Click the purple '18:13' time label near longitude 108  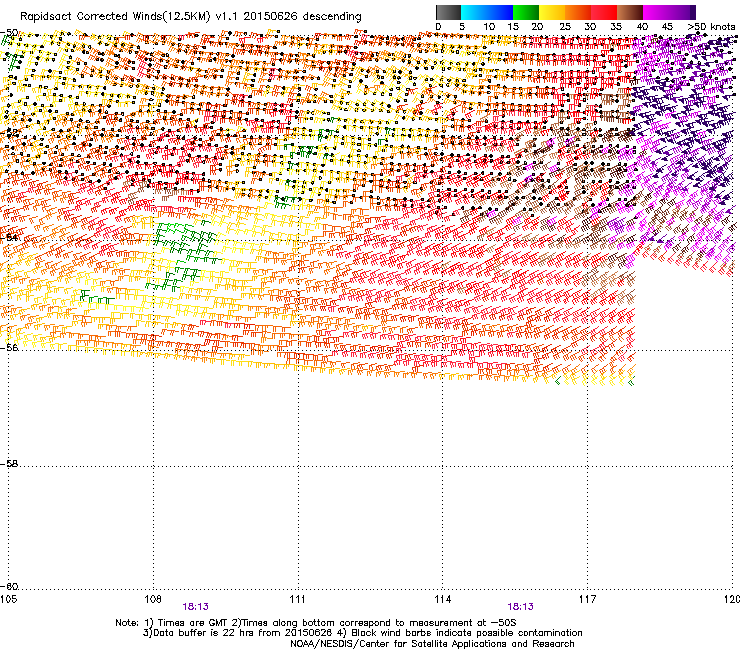coord(195,607)
